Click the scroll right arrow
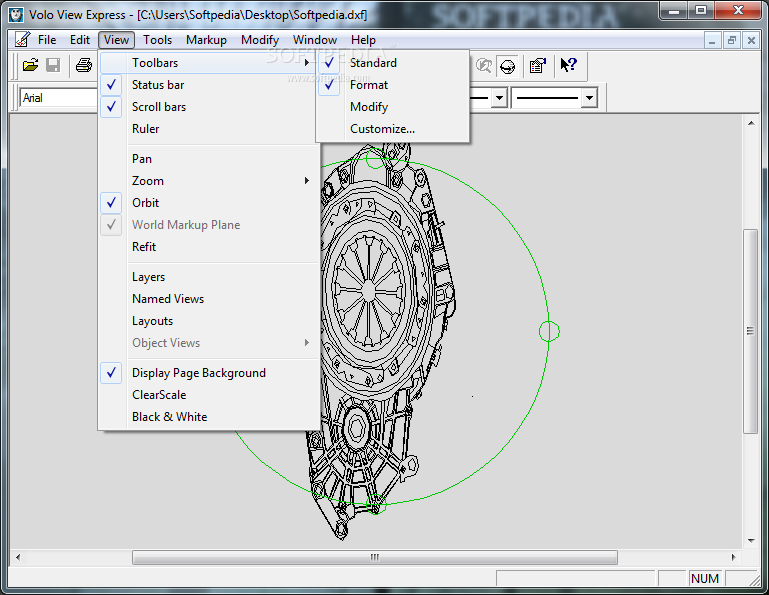 click(x=733, y=557)
